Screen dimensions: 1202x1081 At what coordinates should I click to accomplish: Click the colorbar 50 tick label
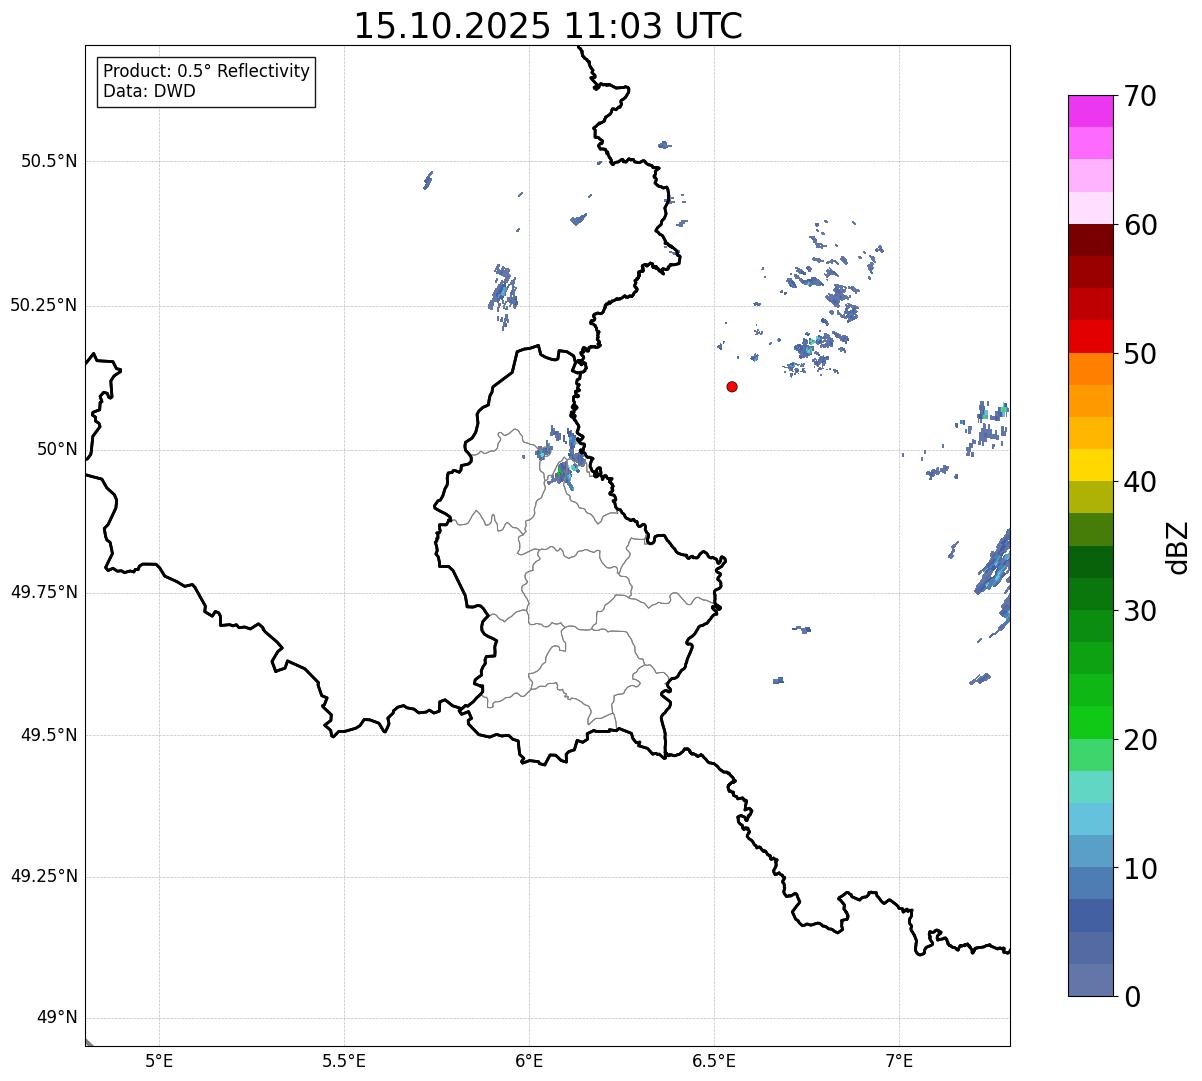click(x=1140, y=354)
